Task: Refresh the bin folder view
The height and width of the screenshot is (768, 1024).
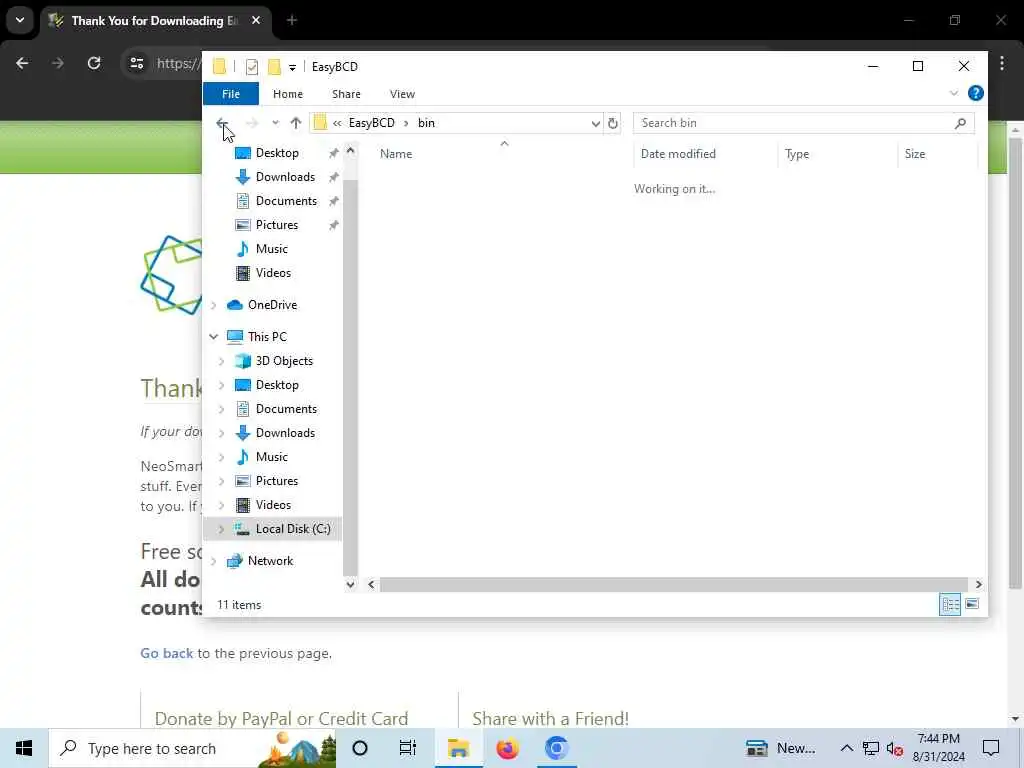Action: [x=613, y=123]
